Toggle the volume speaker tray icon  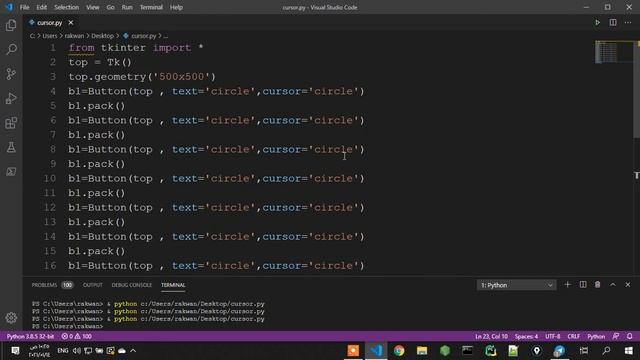(77, 351)
